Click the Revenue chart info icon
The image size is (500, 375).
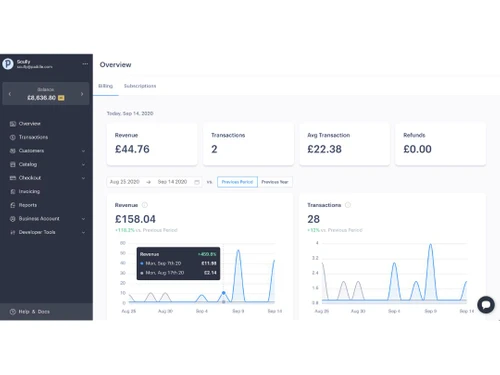click(145, 205)
